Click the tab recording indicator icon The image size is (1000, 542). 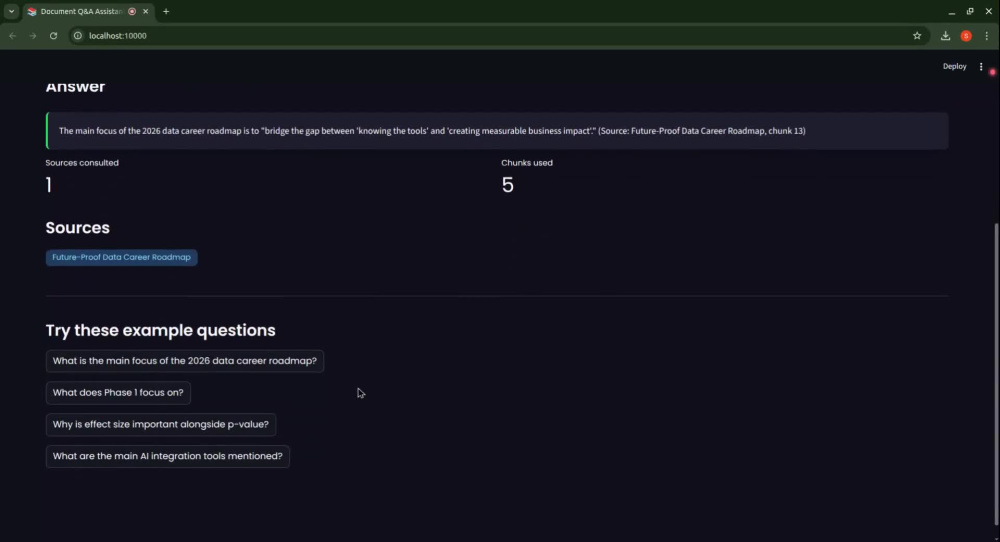132,11
